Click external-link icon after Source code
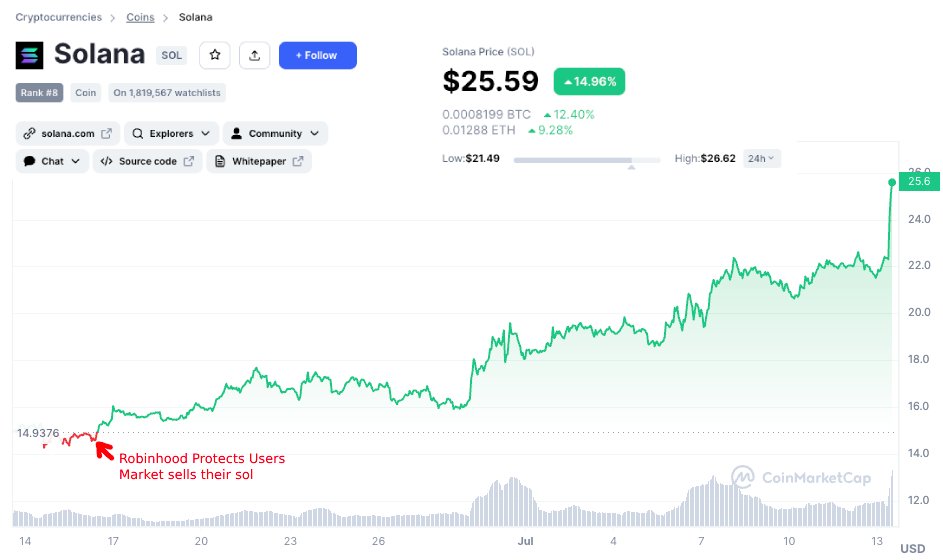The image size is (943, 560). pyautogui.click(x=189, y=161)
